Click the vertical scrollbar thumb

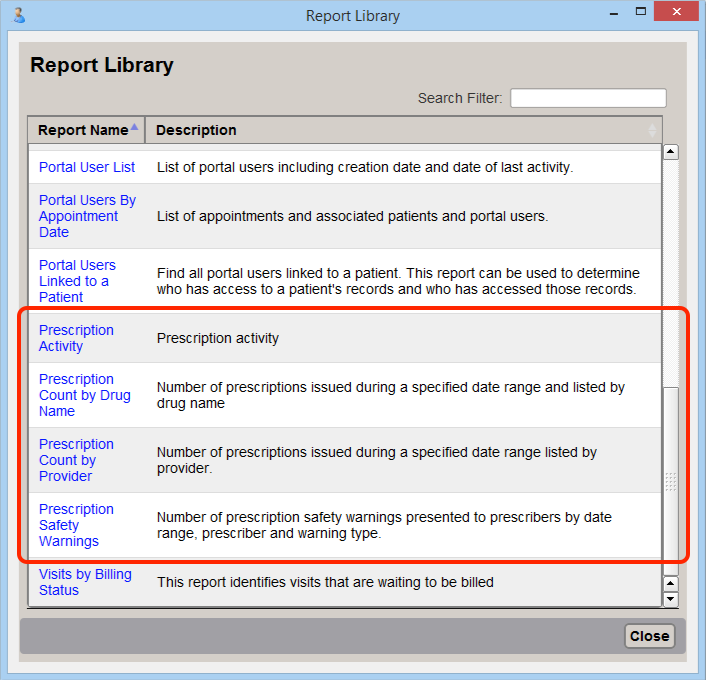click(x=671, y=481)
